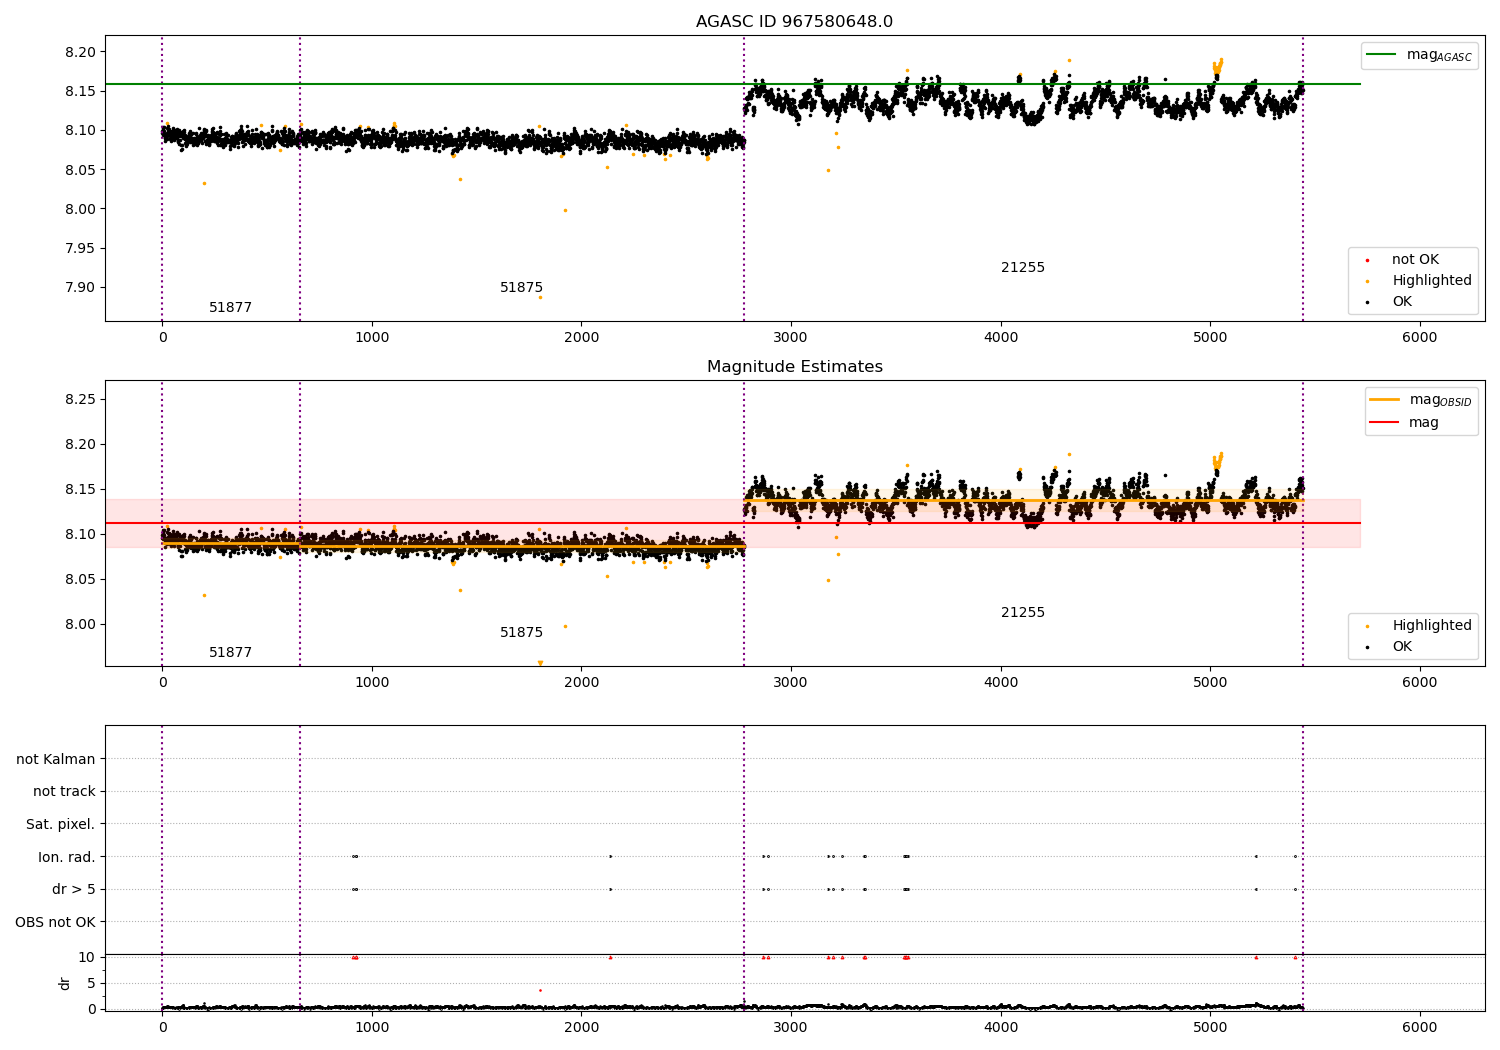
Task: Click lowest orange outlier near 7.89 in top plot
Action: 540,297
